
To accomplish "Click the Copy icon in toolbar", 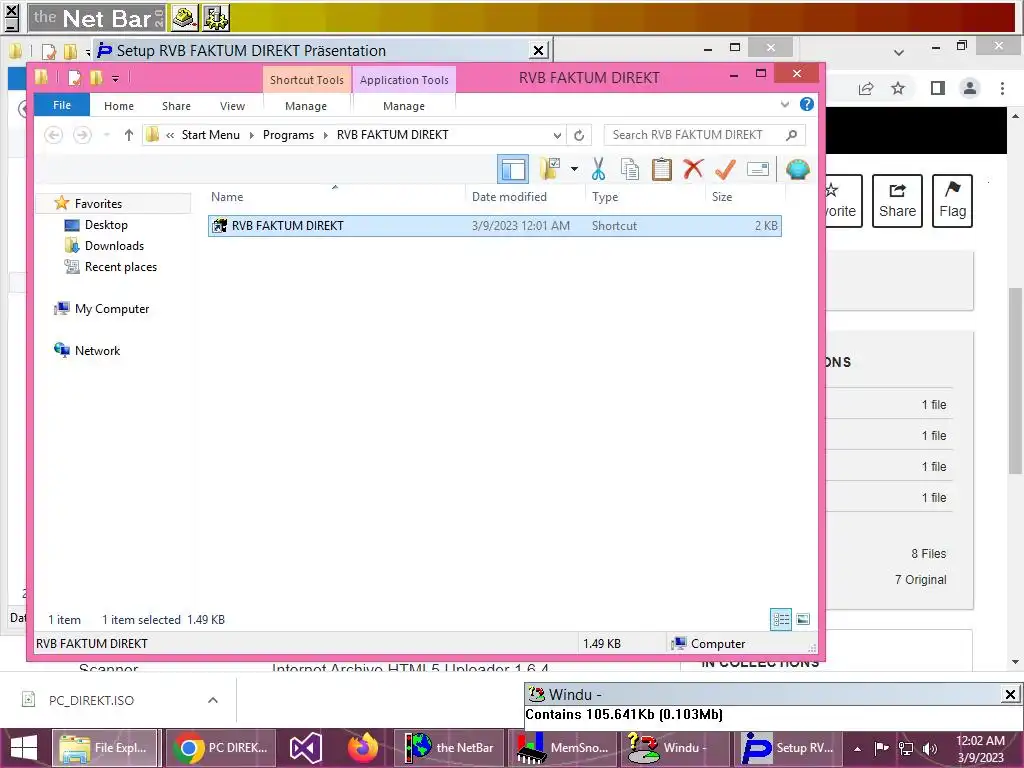I will (x=630, y=169).
